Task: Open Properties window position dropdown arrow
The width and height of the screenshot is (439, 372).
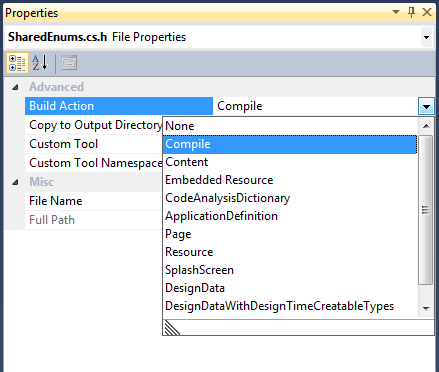Action: point(396,12)
